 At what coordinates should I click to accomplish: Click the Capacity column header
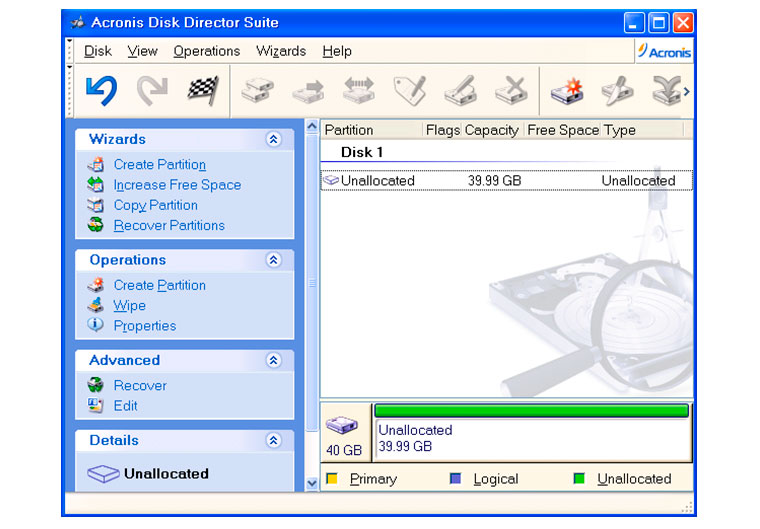pos(492,130)
